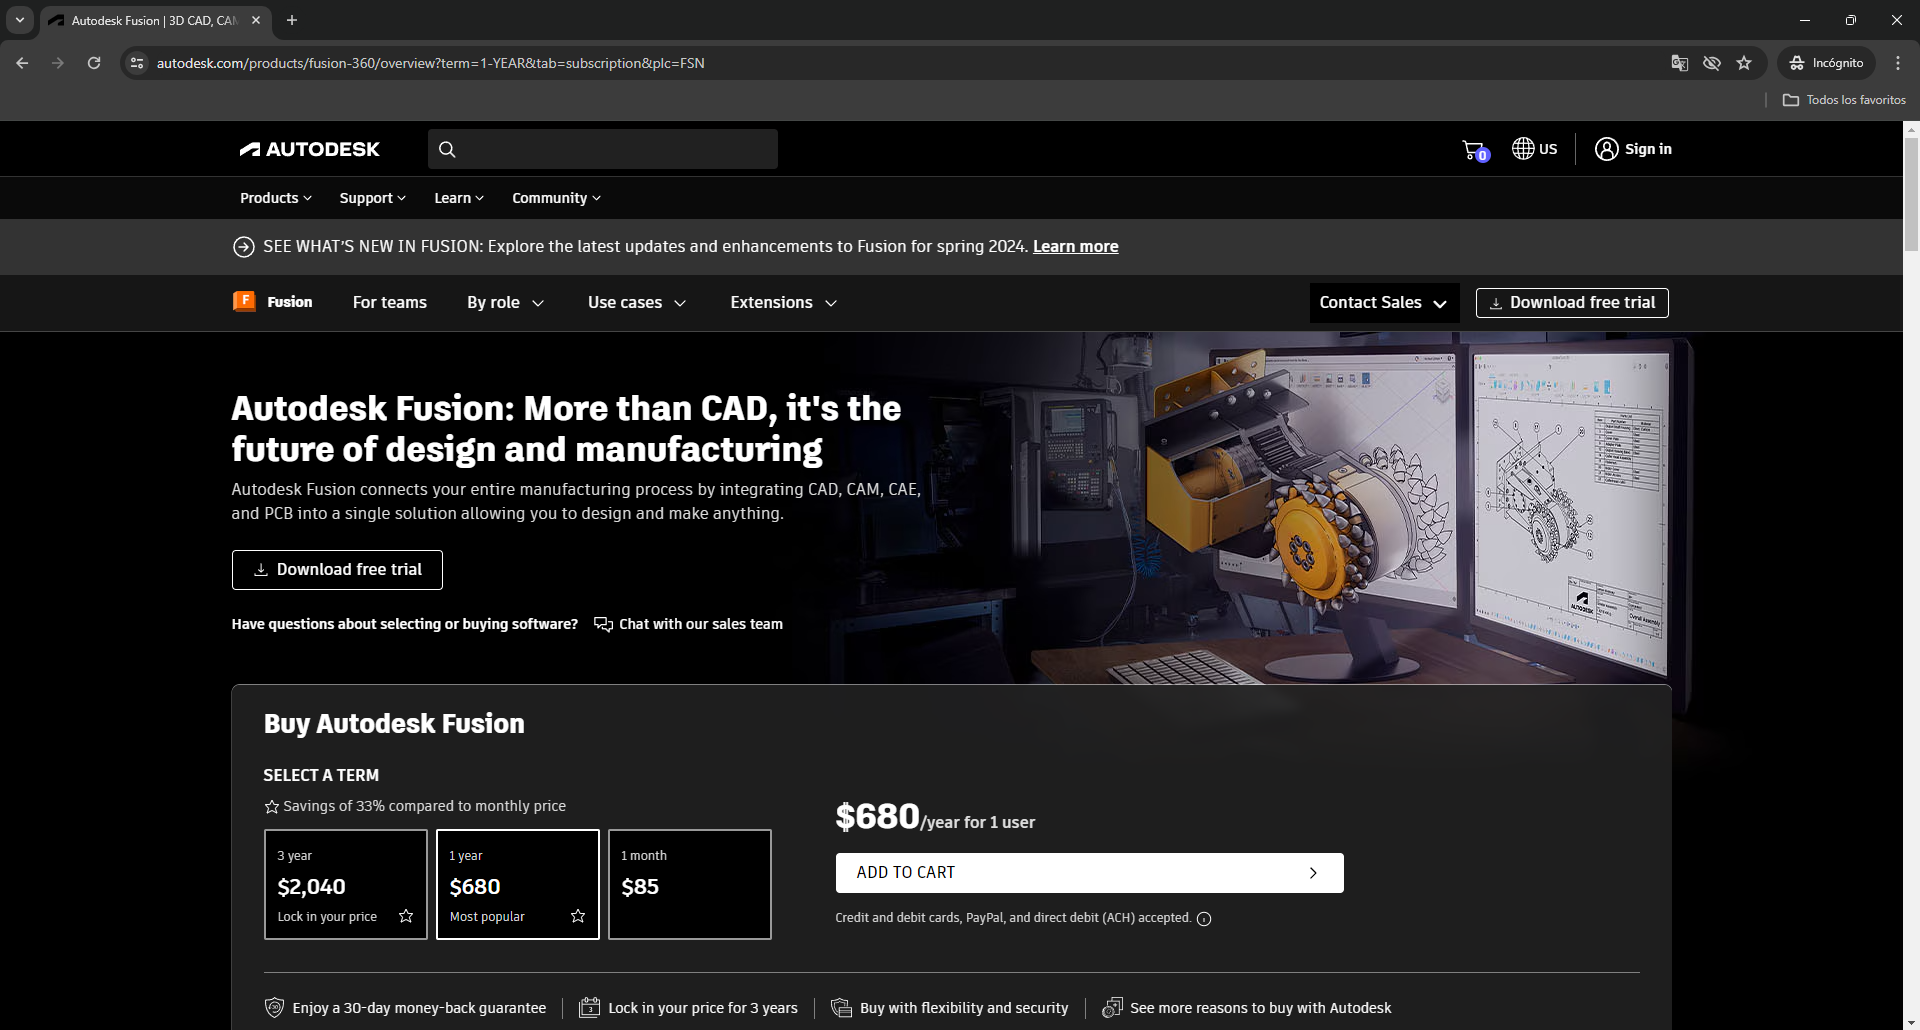
Task: Click the Autodesk logo
Action: coord(310,149)
